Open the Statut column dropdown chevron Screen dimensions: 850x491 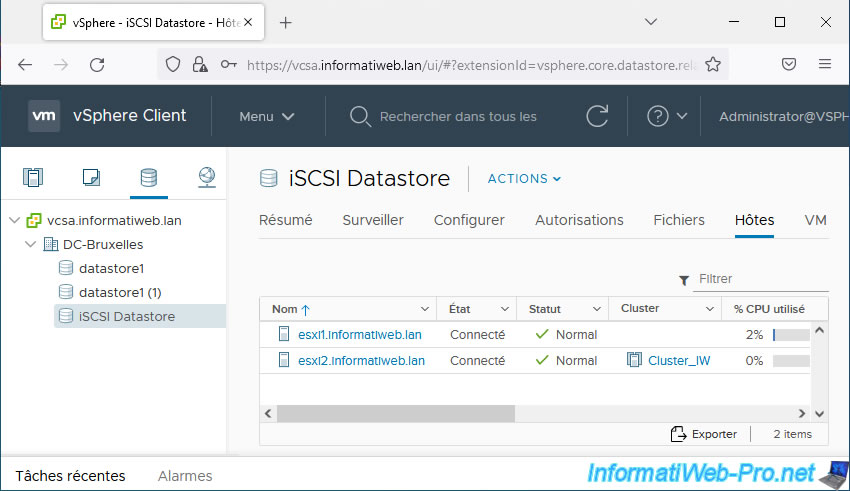click(597, 309)
